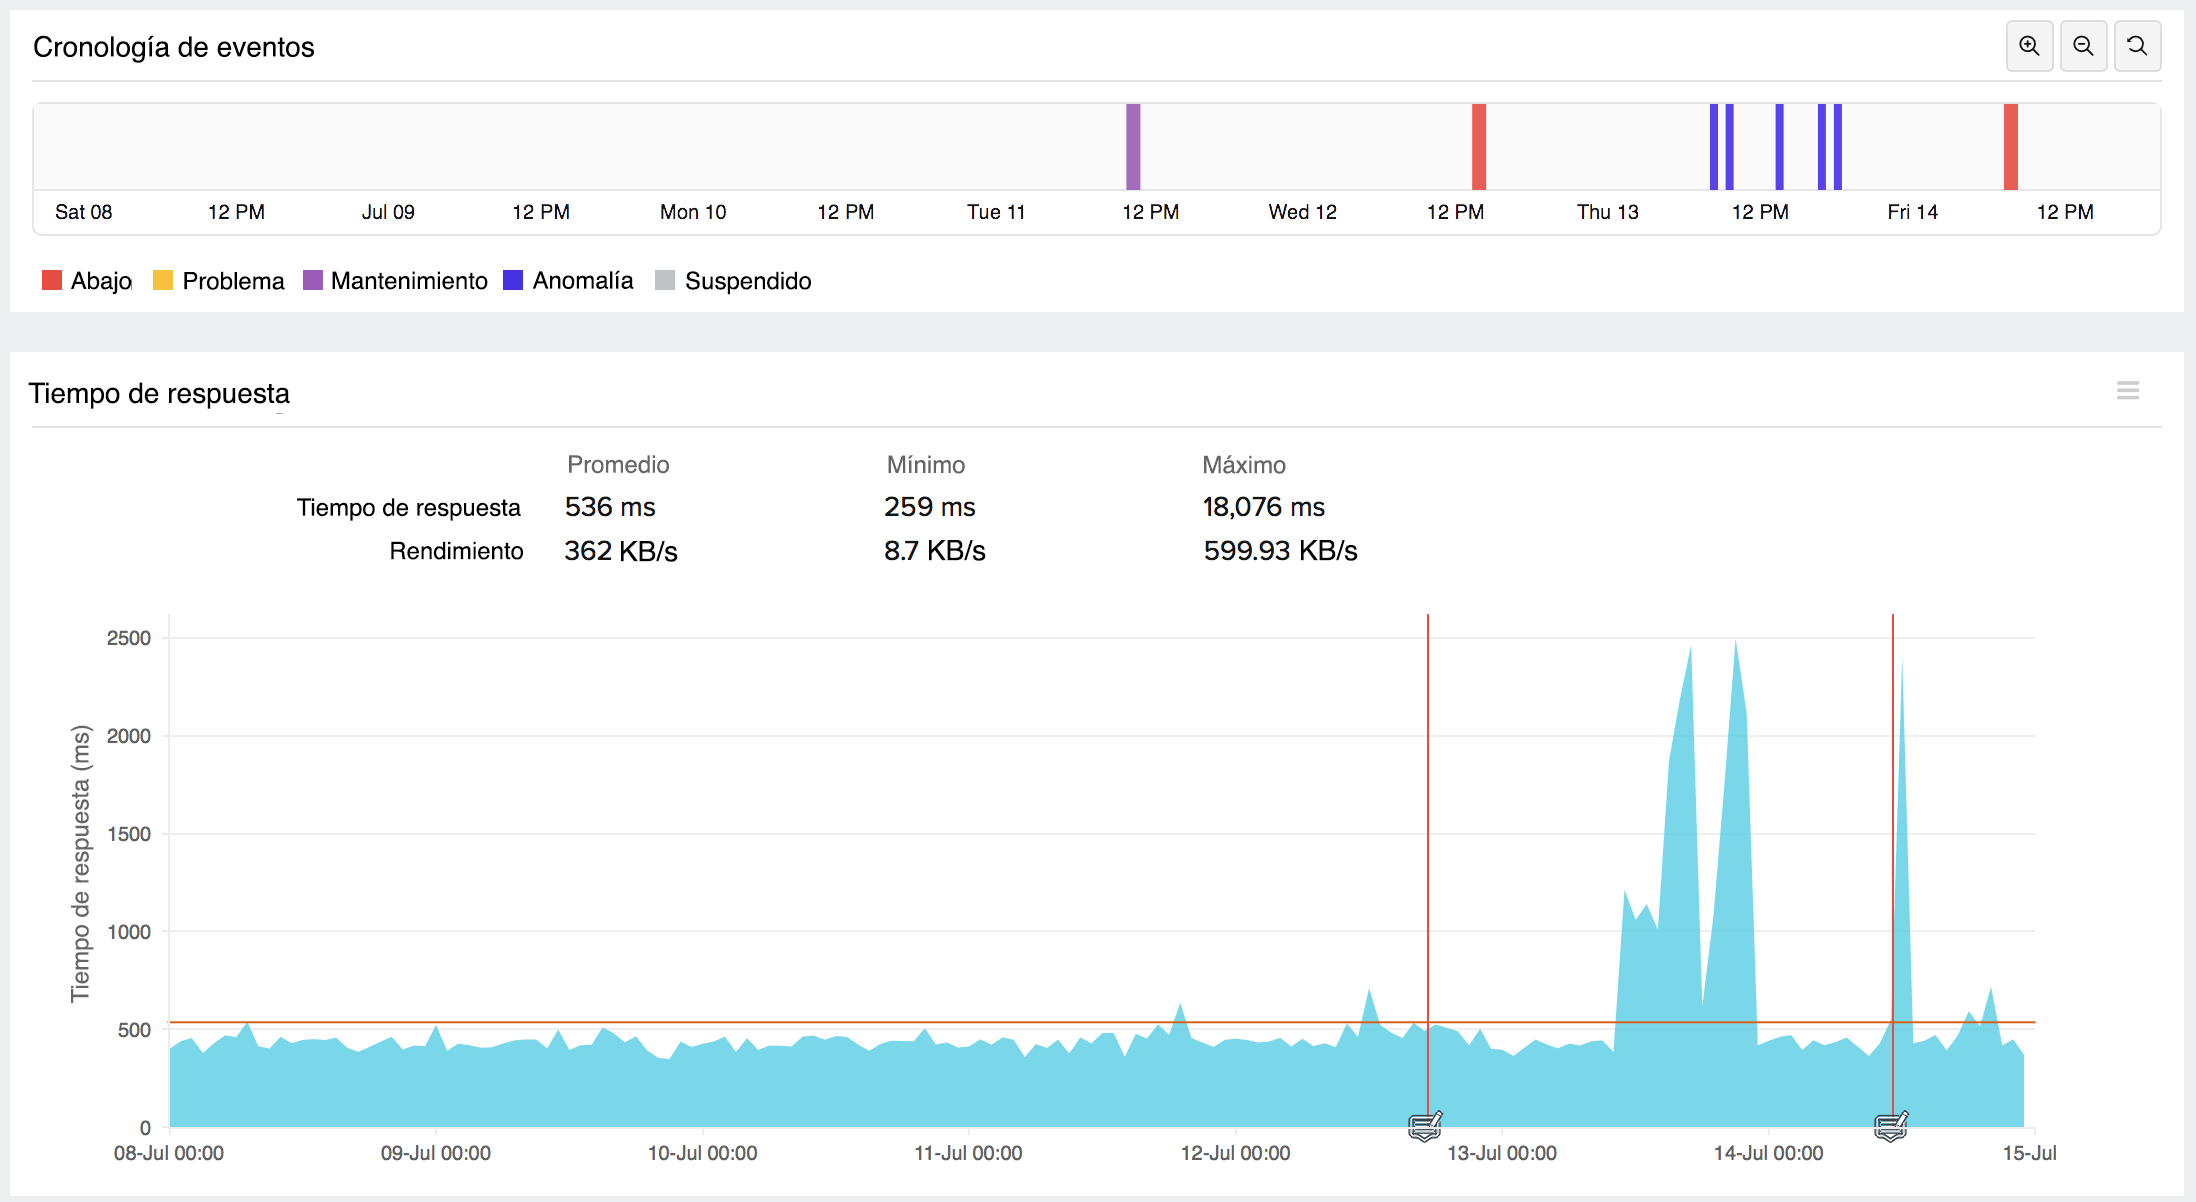Click the zoom in magnifier icon
Viewport: 2196px width, 1202px height.
pyautogui.click(x=2029, y=46)
